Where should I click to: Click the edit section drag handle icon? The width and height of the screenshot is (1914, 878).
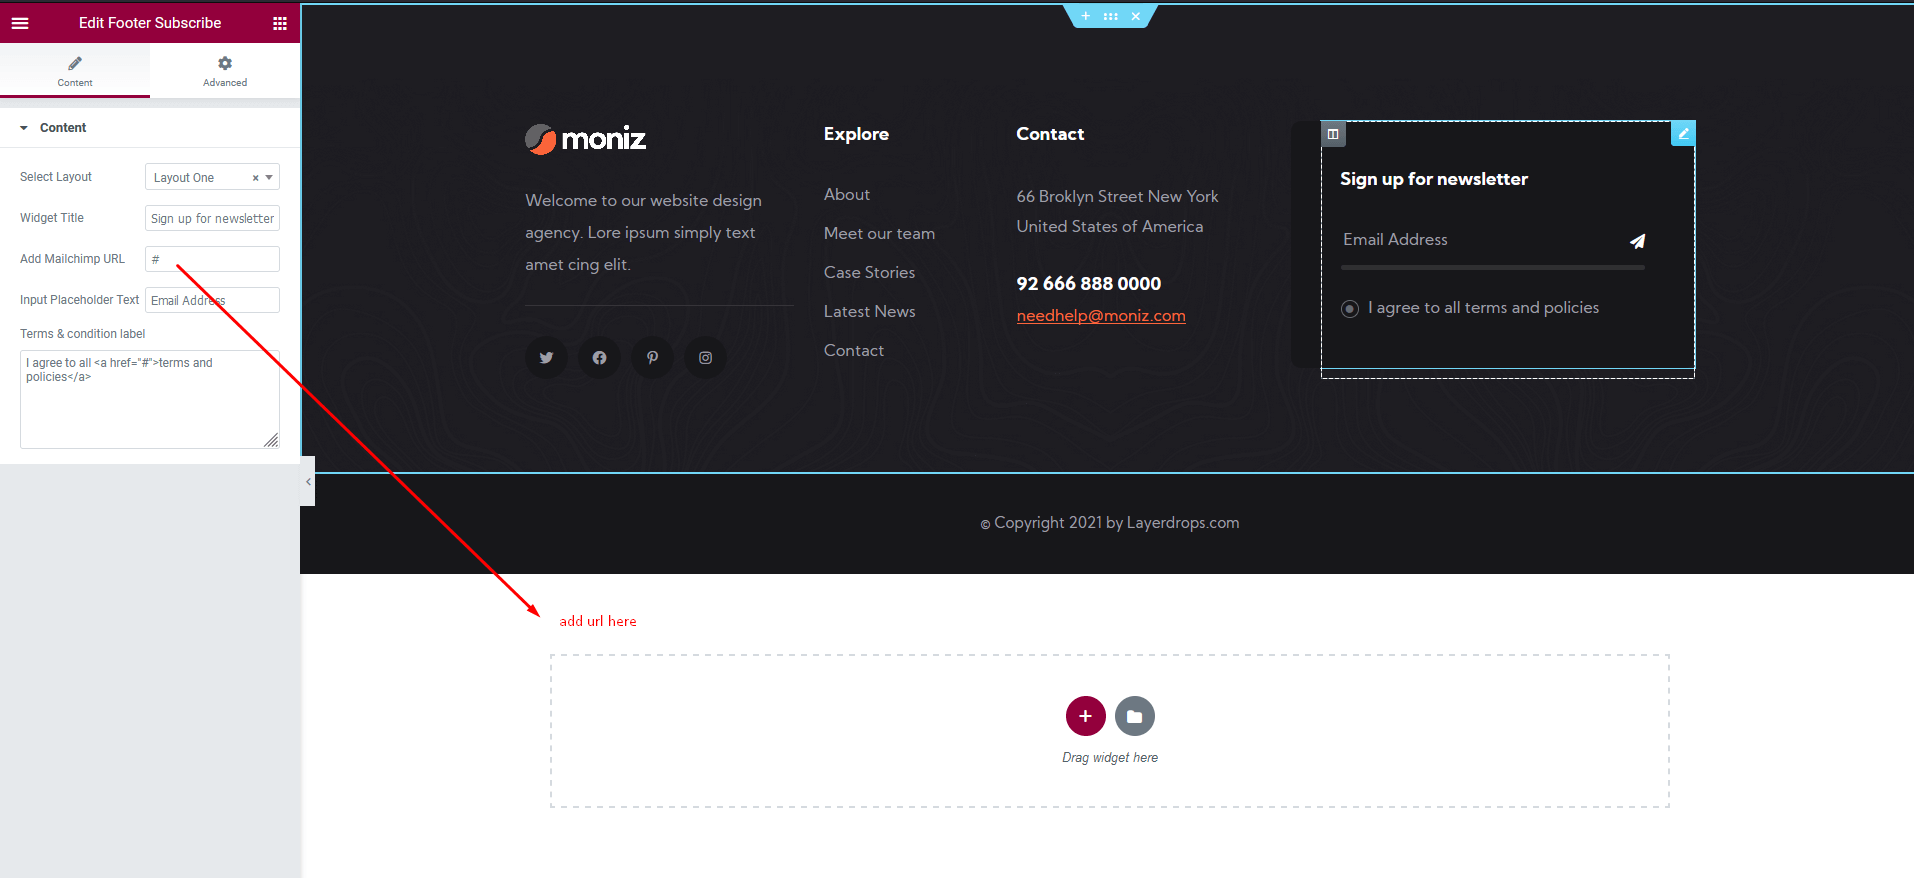pos(1110,16)
